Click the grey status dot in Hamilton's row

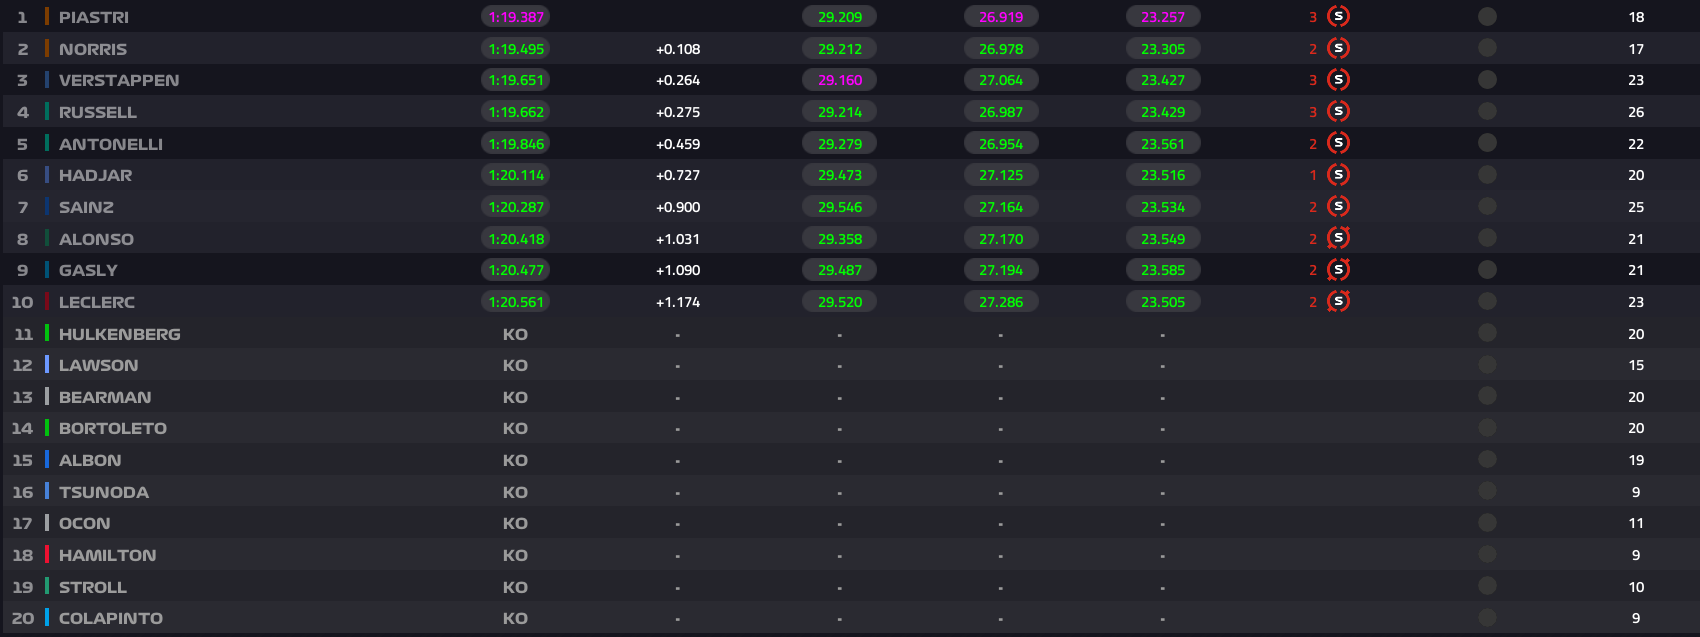point(1487,554)
